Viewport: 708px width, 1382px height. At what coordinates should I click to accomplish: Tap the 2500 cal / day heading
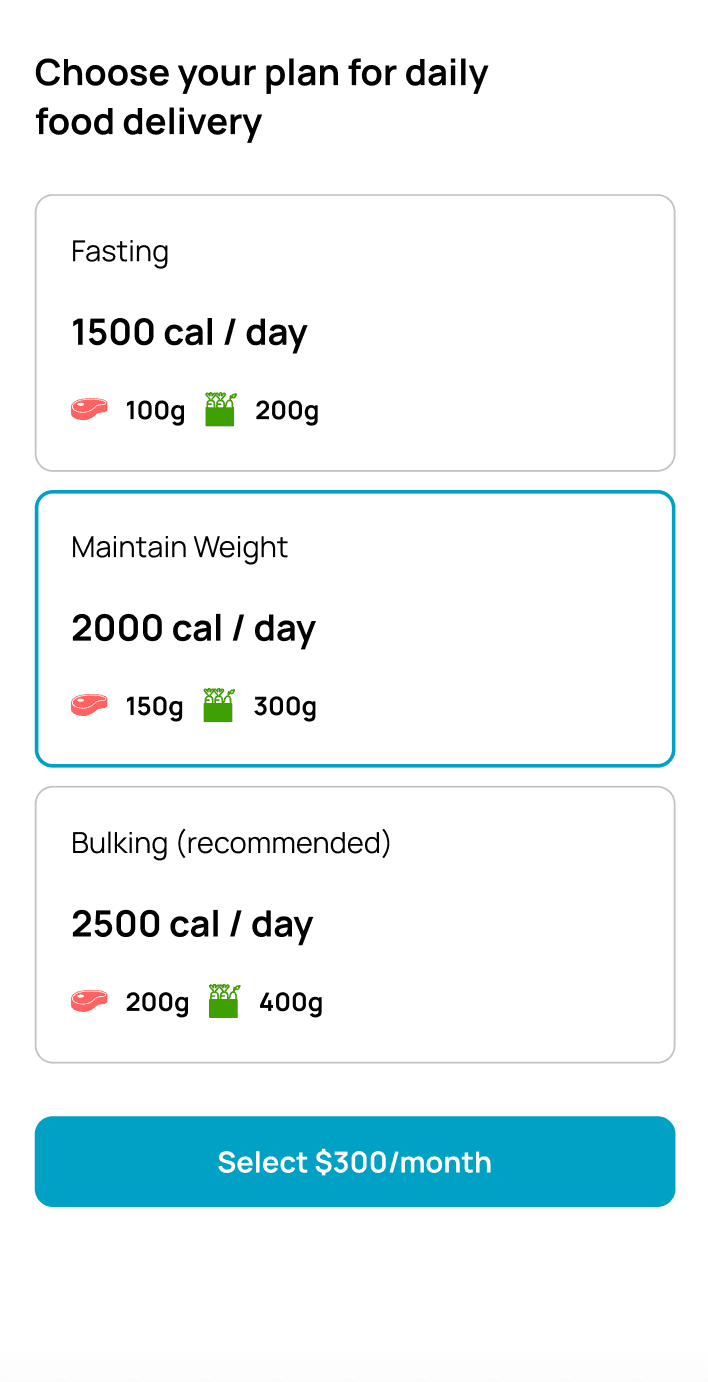click(192, 925)
